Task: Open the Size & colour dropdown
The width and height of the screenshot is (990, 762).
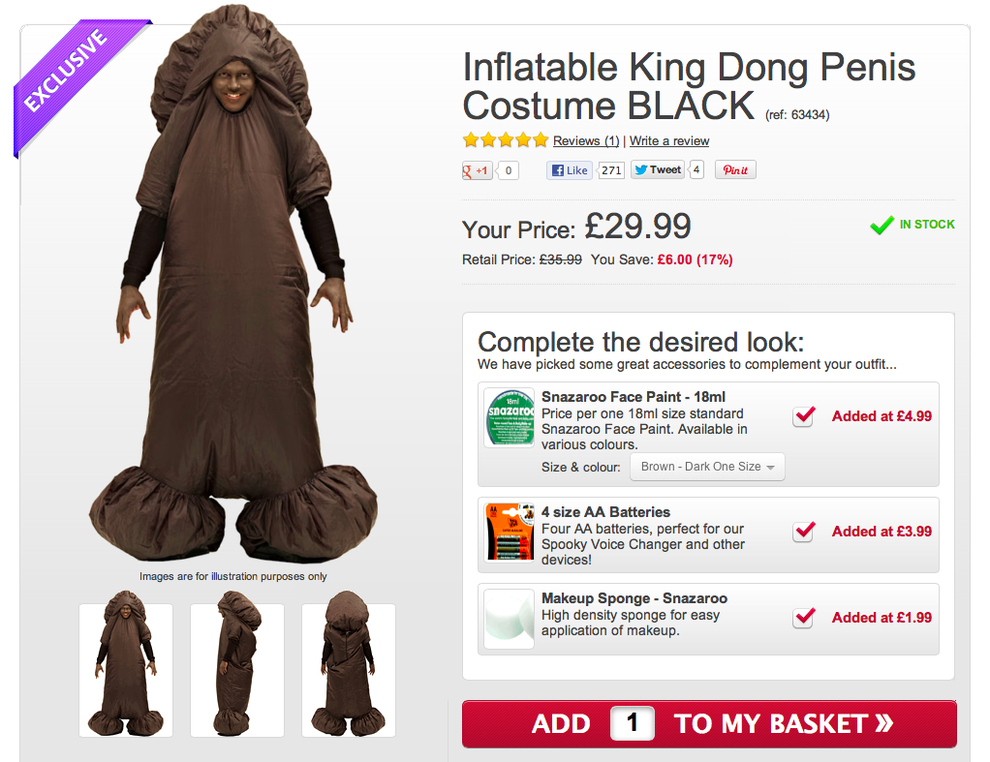Action: (x=707, y=467)
